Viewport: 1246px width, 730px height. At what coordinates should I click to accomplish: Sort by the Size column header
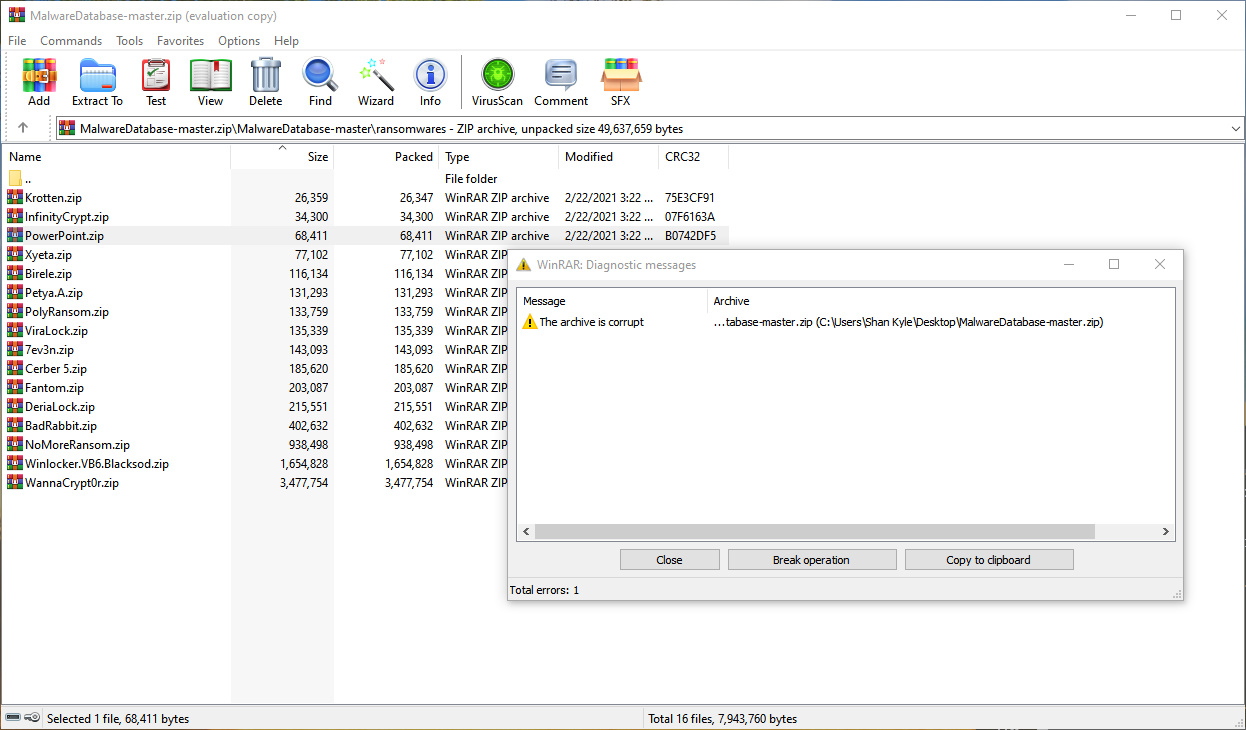click(x=283, y=157)
